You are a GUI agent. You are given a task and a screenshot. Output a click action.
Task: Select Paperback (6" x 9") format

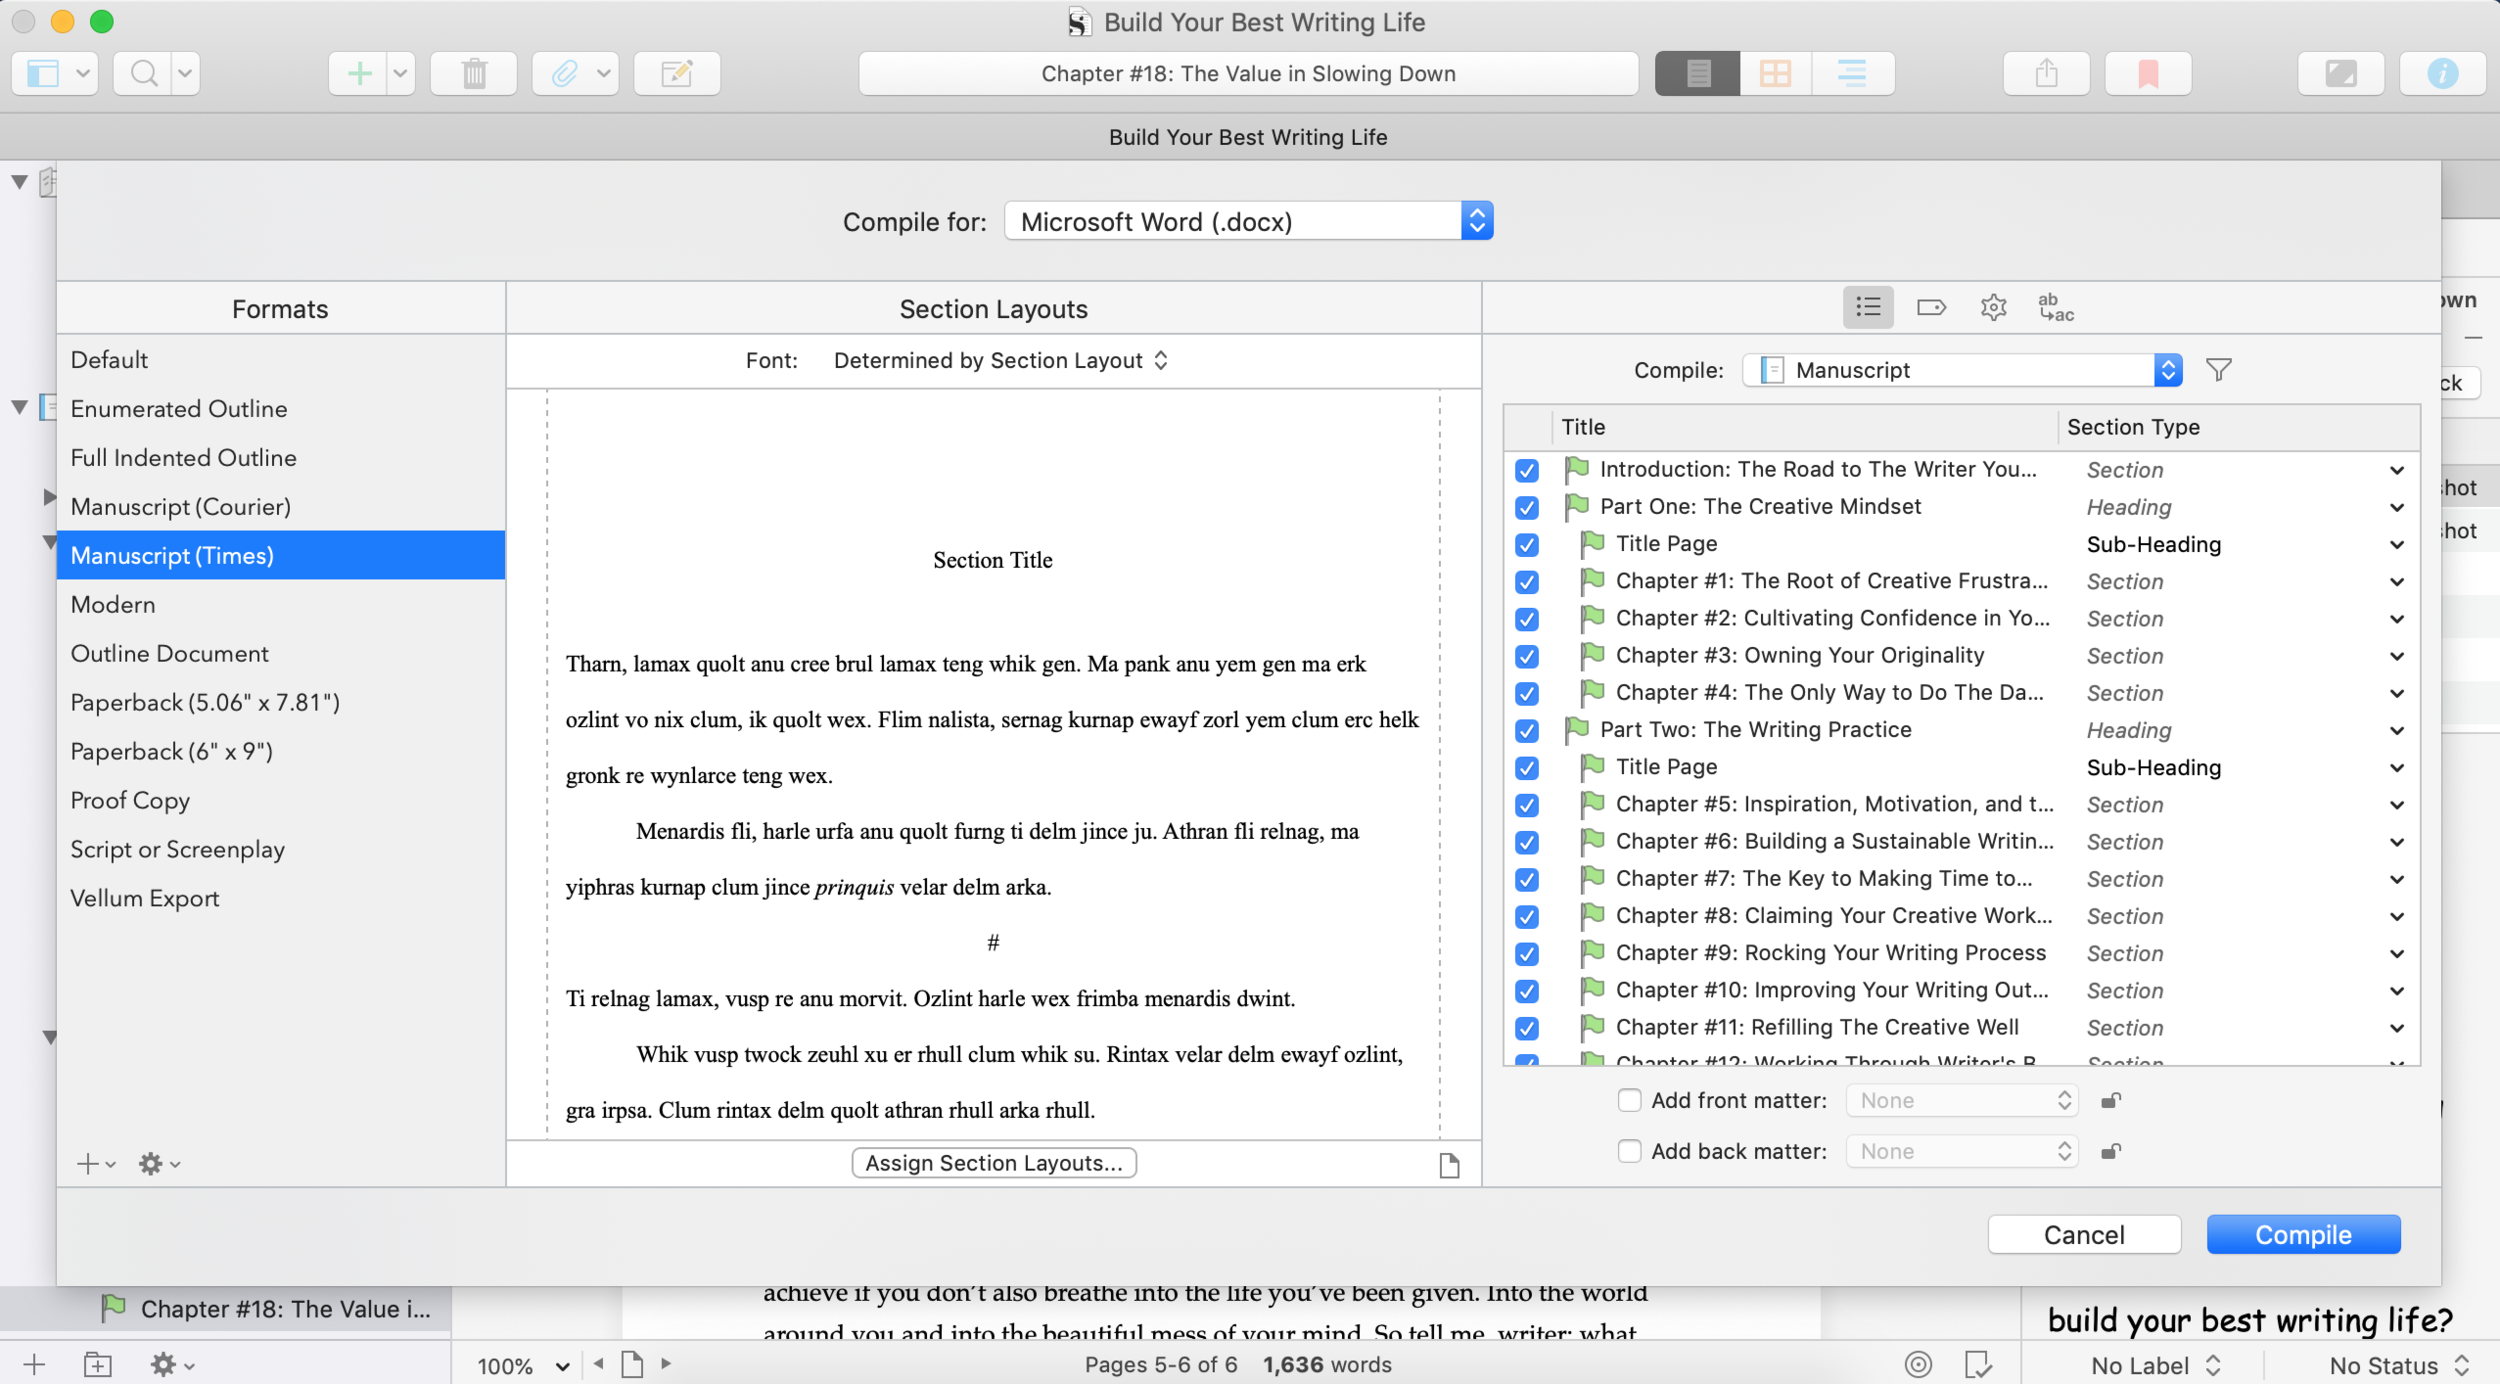pos(281,752)
